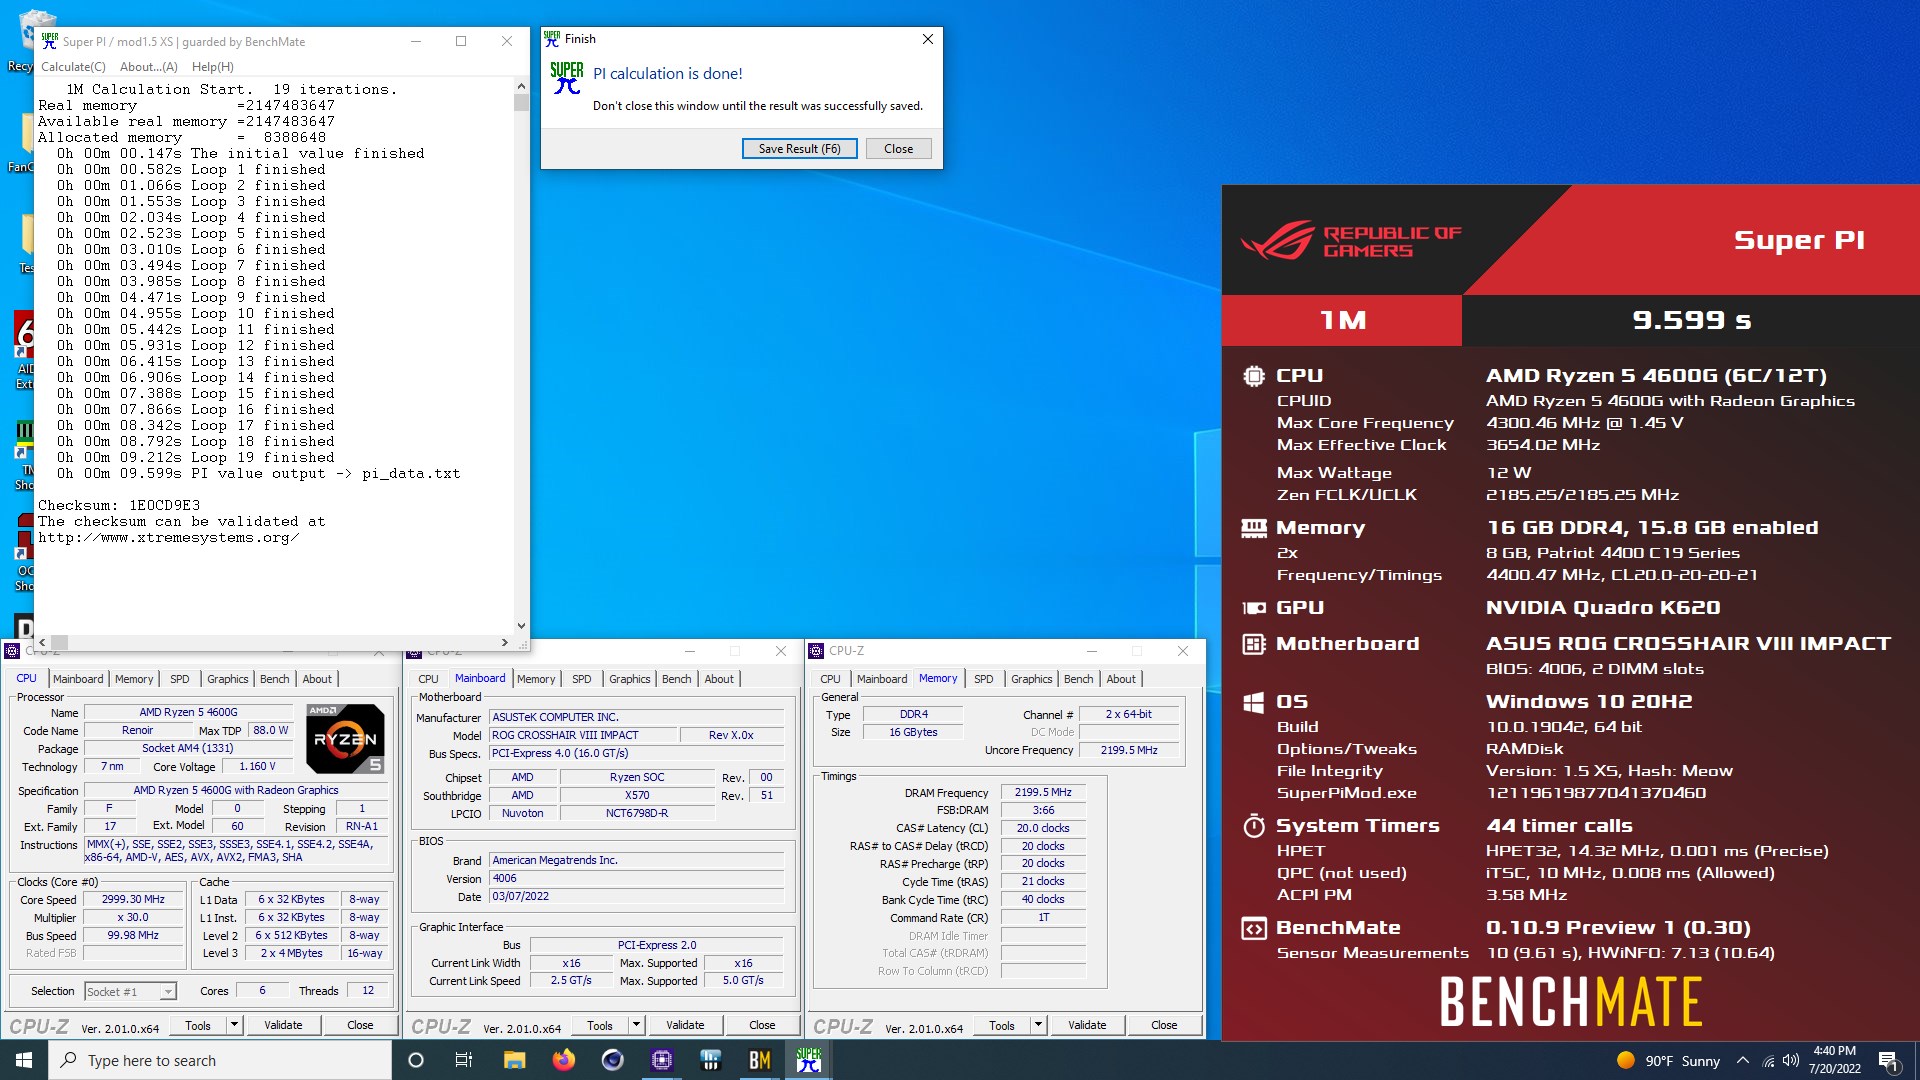Launch File Explorer from taskbar
The height and width of the screenshot is (1080, 1920).
514,1060
